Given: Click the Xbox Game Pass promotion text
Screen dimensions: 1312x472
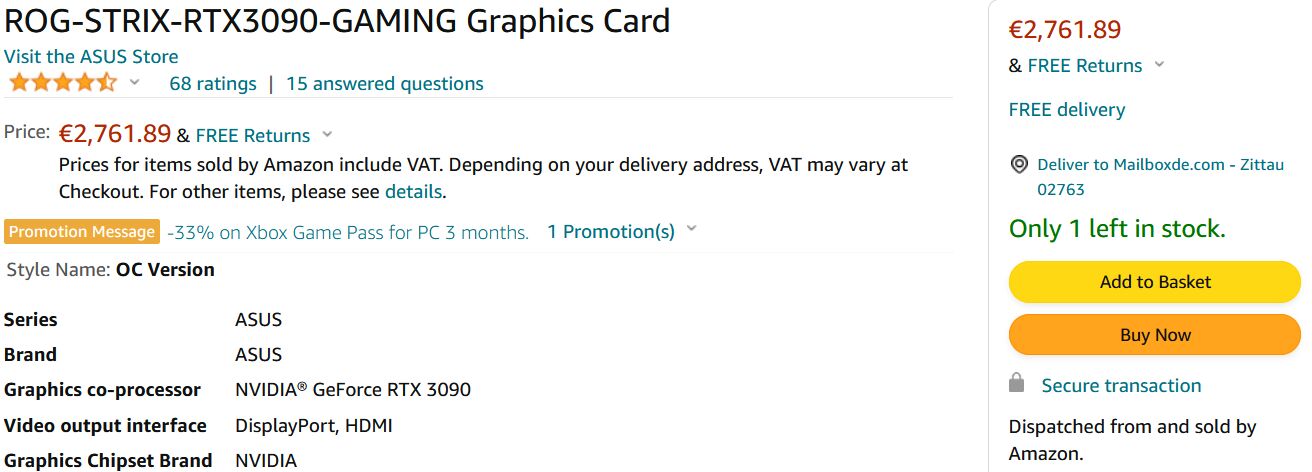Looking at the screenshot, I should pyautogui.click(x=348, y=233).
